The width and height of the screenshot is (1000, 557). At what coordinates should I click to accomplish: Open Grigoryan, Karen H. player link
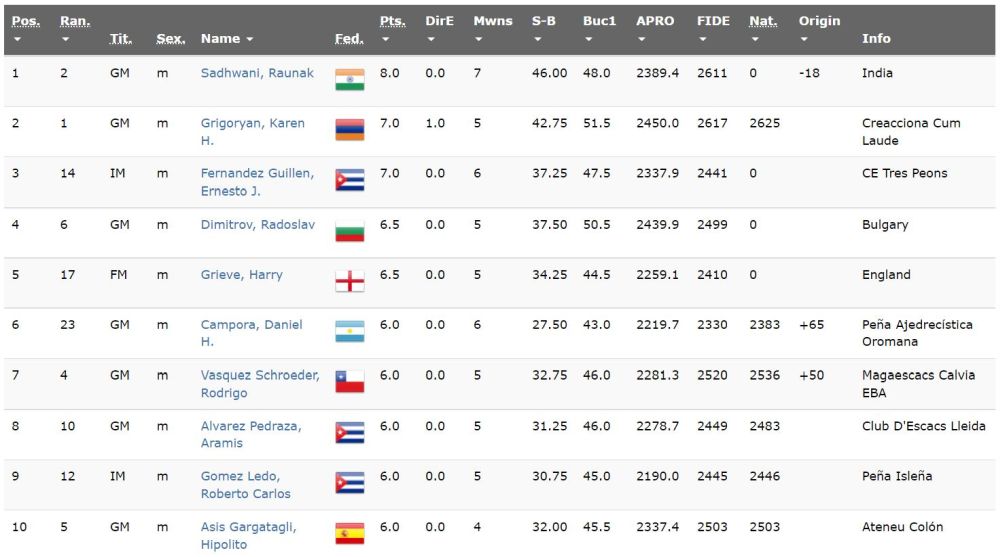tap(252, 123)
